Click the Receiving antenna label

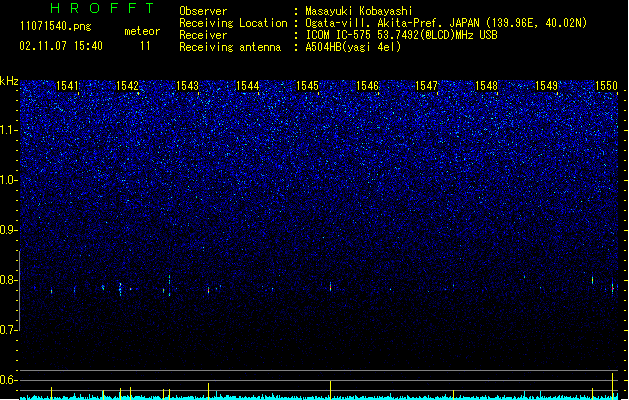tap(230, 47)
